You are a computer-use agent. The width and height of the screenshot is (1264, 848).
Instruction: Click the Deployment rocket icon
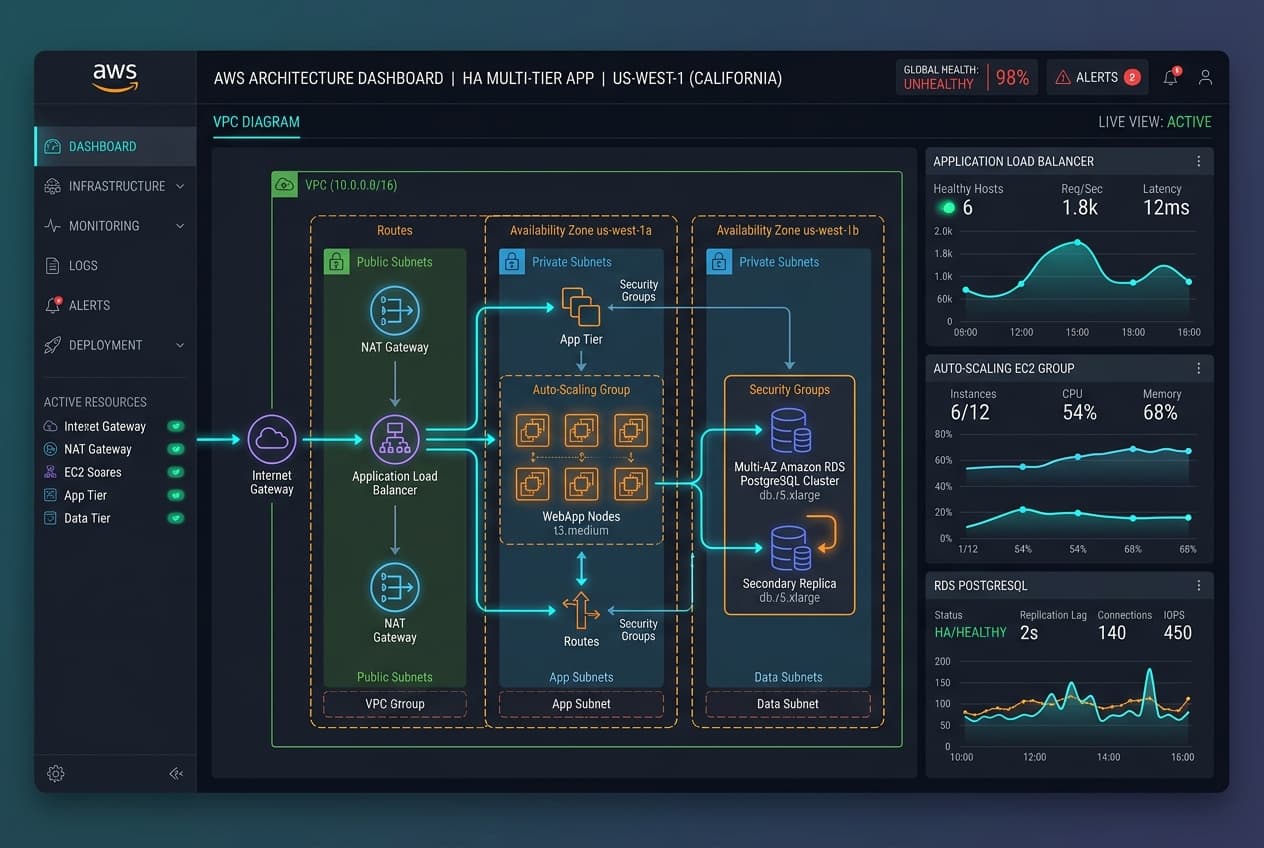(53, 345)
